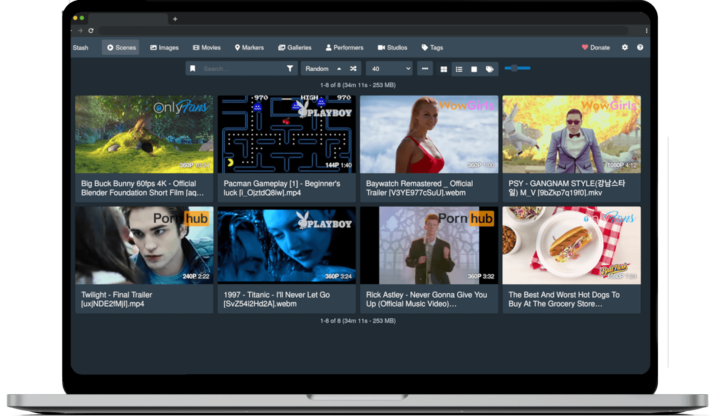Click Pornhub logo on Twilight card

181,219
